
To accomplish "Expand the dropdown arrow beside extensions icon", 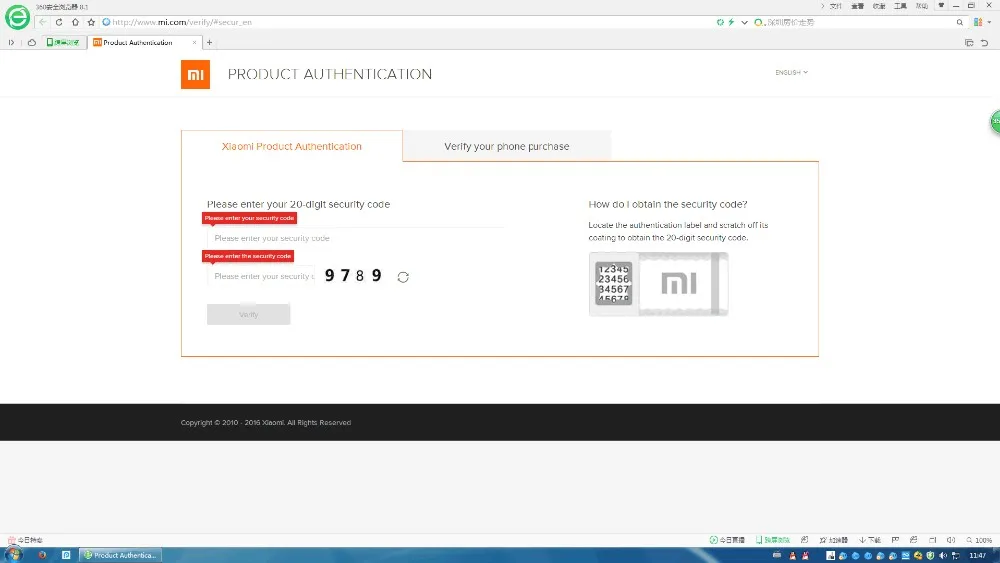I will [989, 22].
